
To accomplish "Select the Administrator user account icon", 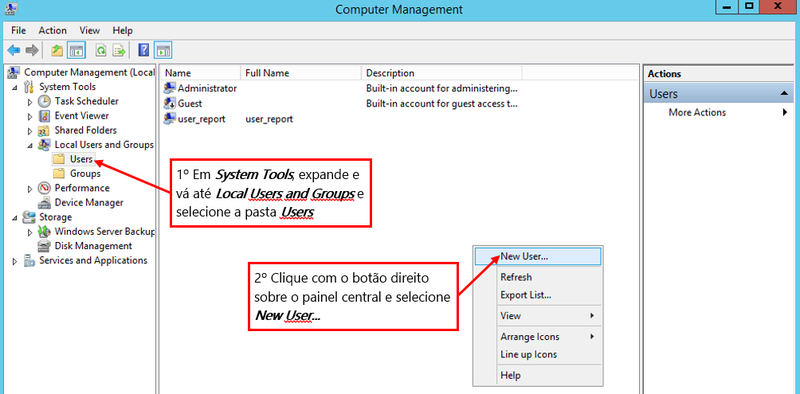I will pos(169,88).
